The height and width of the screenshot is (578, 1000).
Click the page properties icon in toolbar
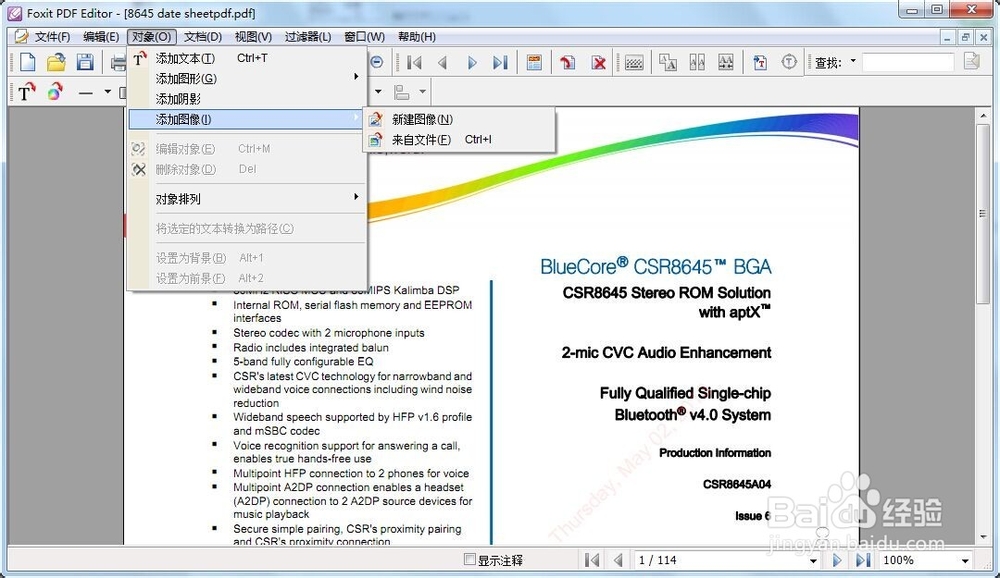[x=534, y=63]
